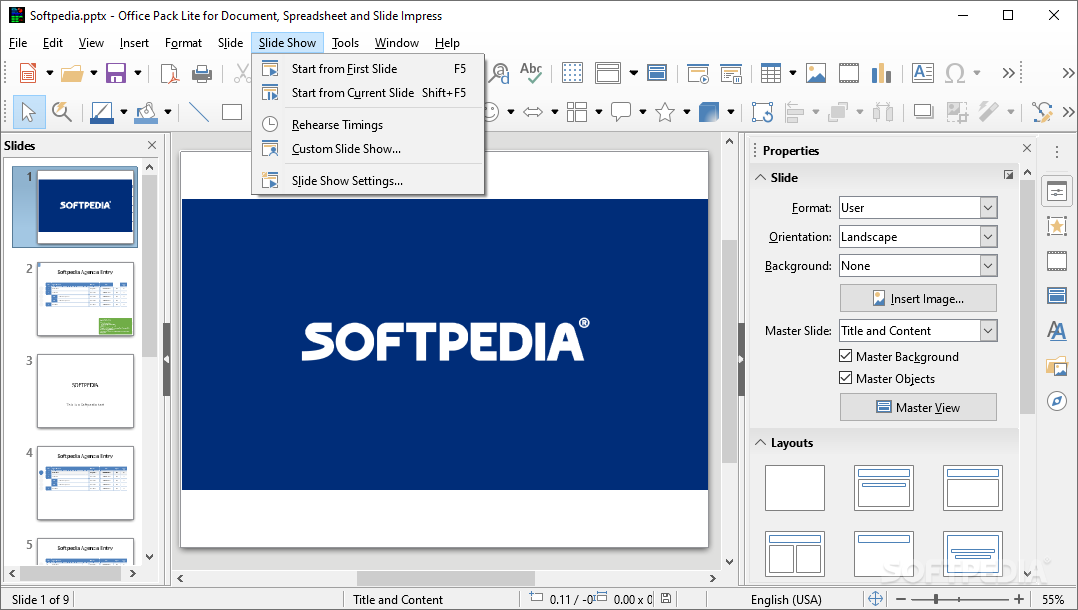Viewport: 1078px width, 610px height.
Task: Open the Line Color dropdown arrow
Action: 124,111
